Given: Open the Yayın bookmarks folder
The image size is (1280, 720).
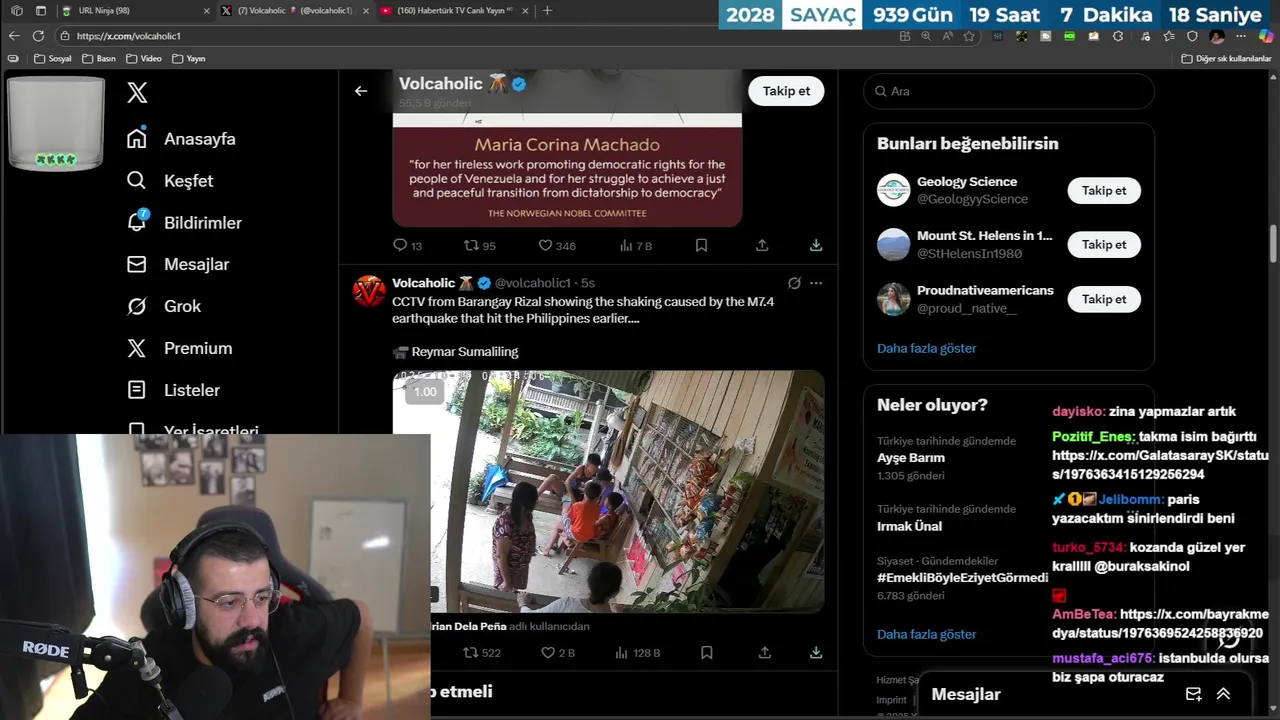Looking at the screenshot, I should click(189, 58).
